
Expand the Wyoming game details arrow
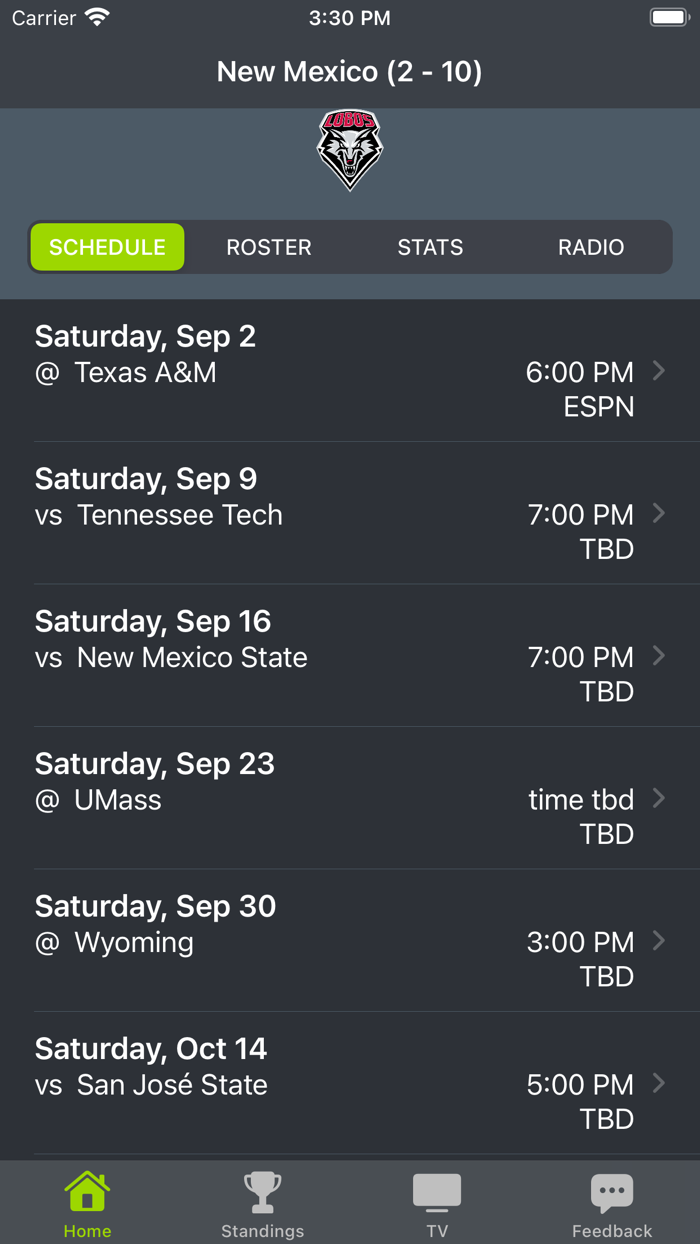point(659,940)
